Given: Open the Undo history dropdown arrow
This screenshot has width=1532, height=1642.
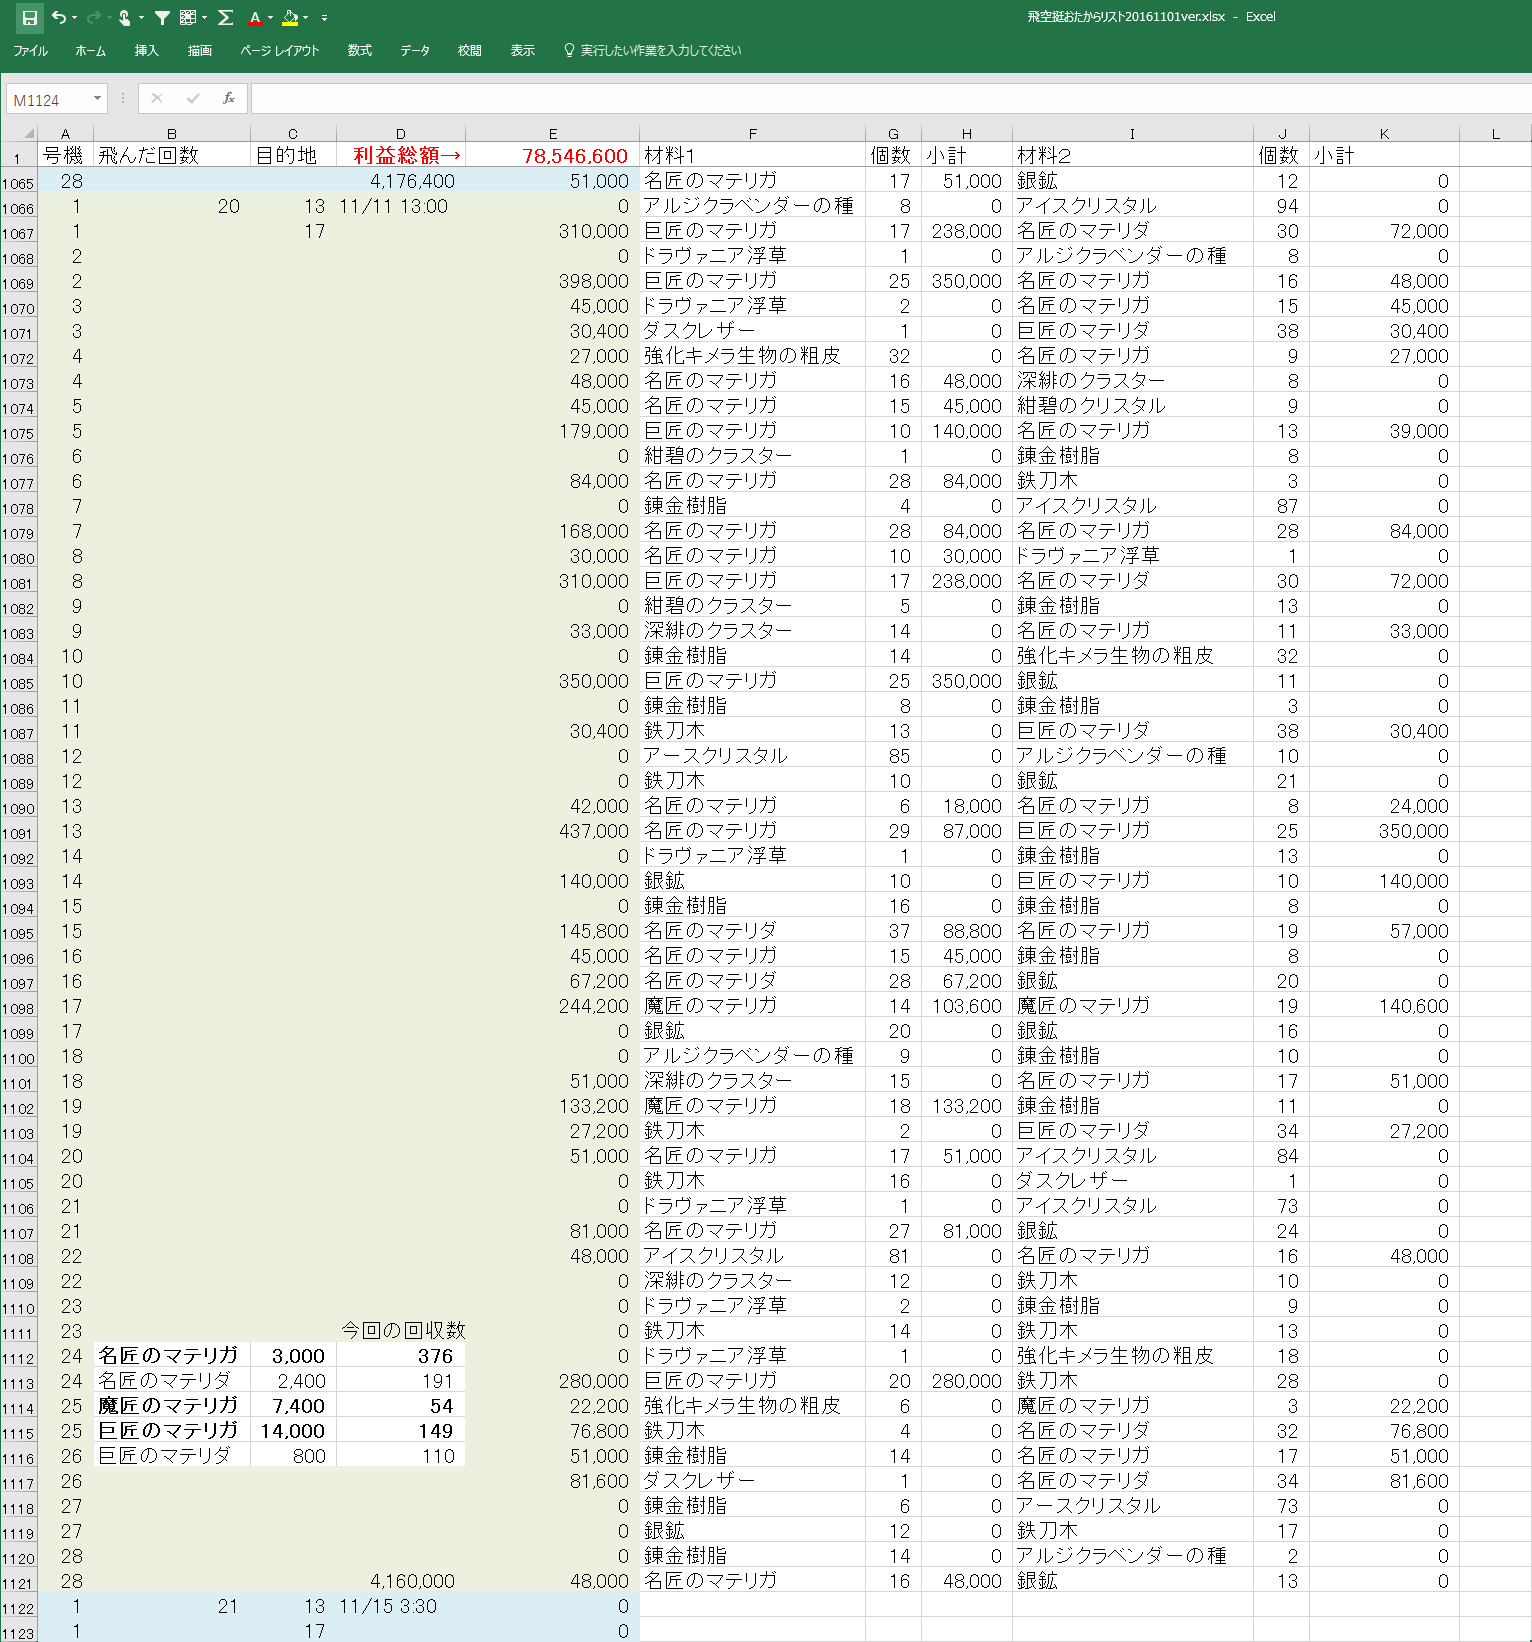Looking at the screenshot, I should click(x=76, y=18).
